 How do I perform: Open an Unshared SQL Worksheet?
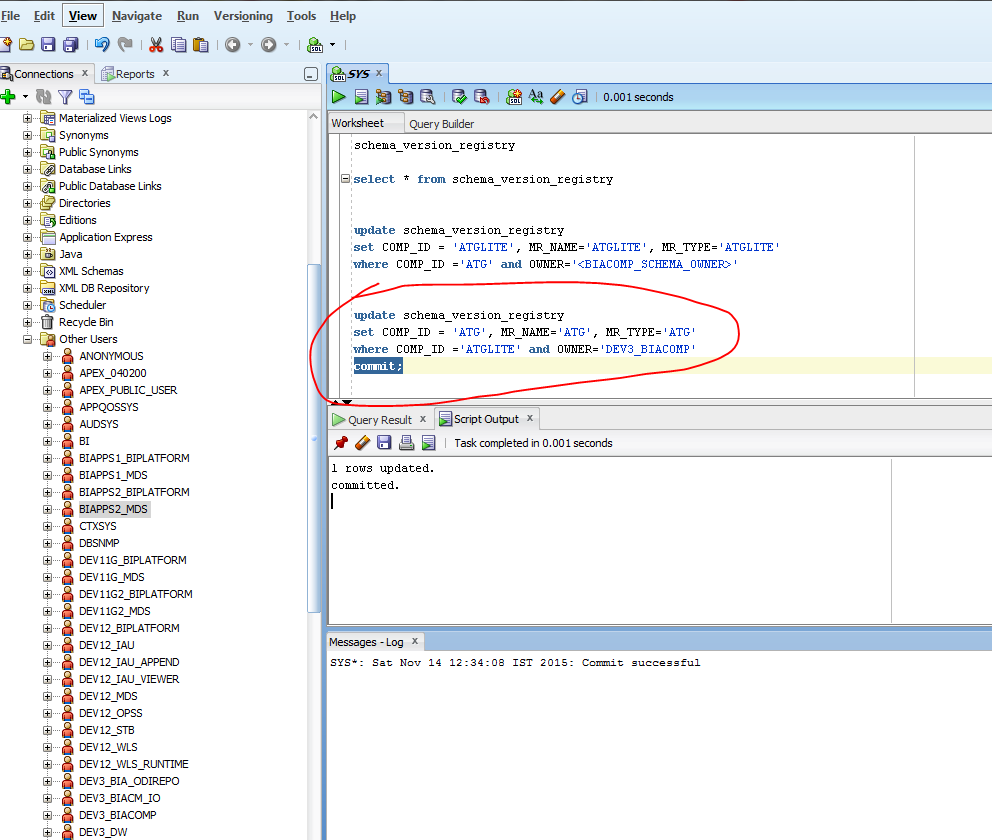coord(514,97)
